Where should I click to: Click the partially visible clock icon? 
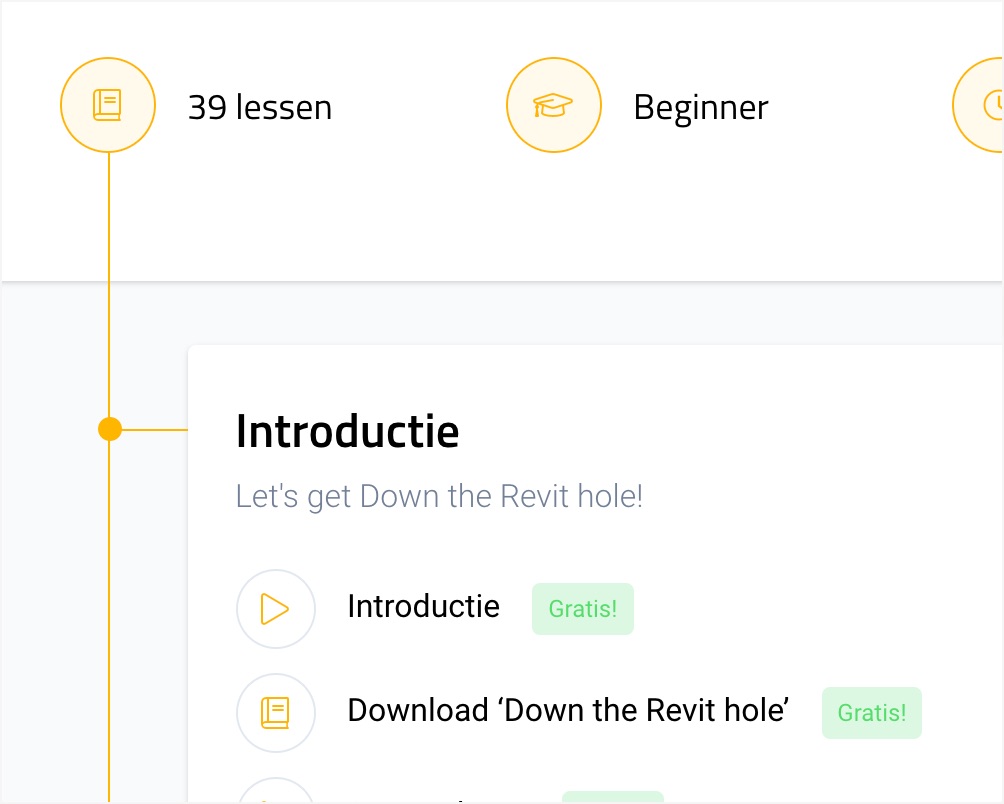click(985, 105)
